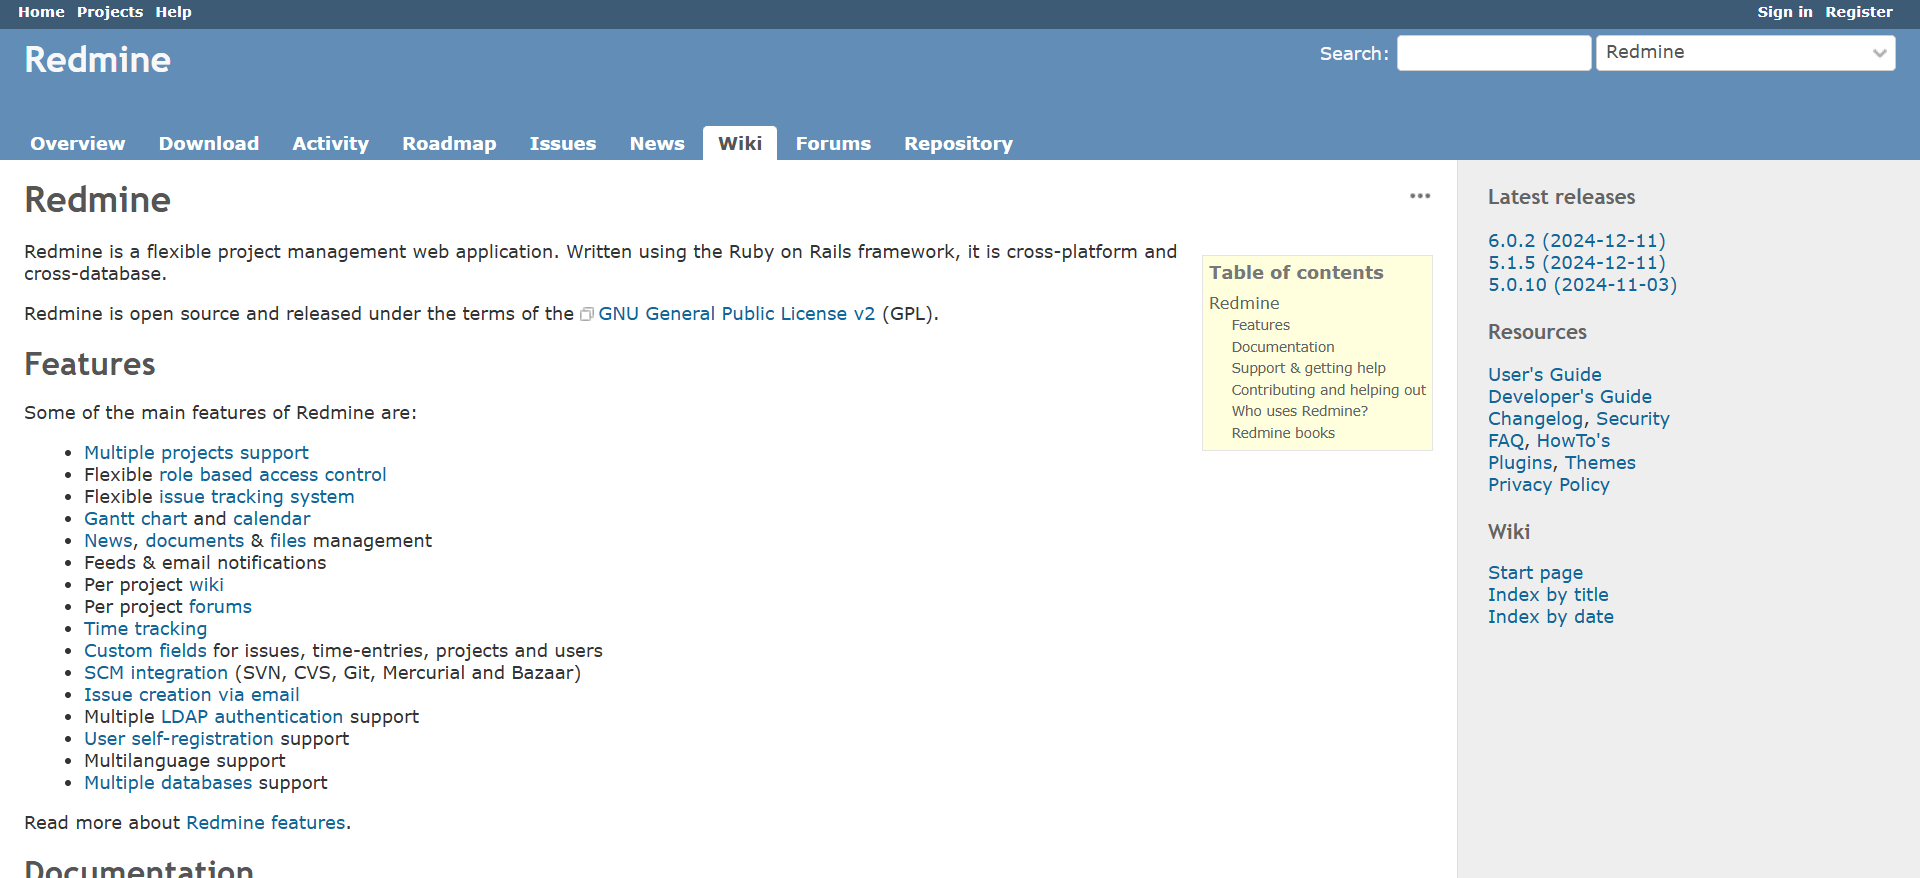Jump to Redmine books section

pos(1283,433)
